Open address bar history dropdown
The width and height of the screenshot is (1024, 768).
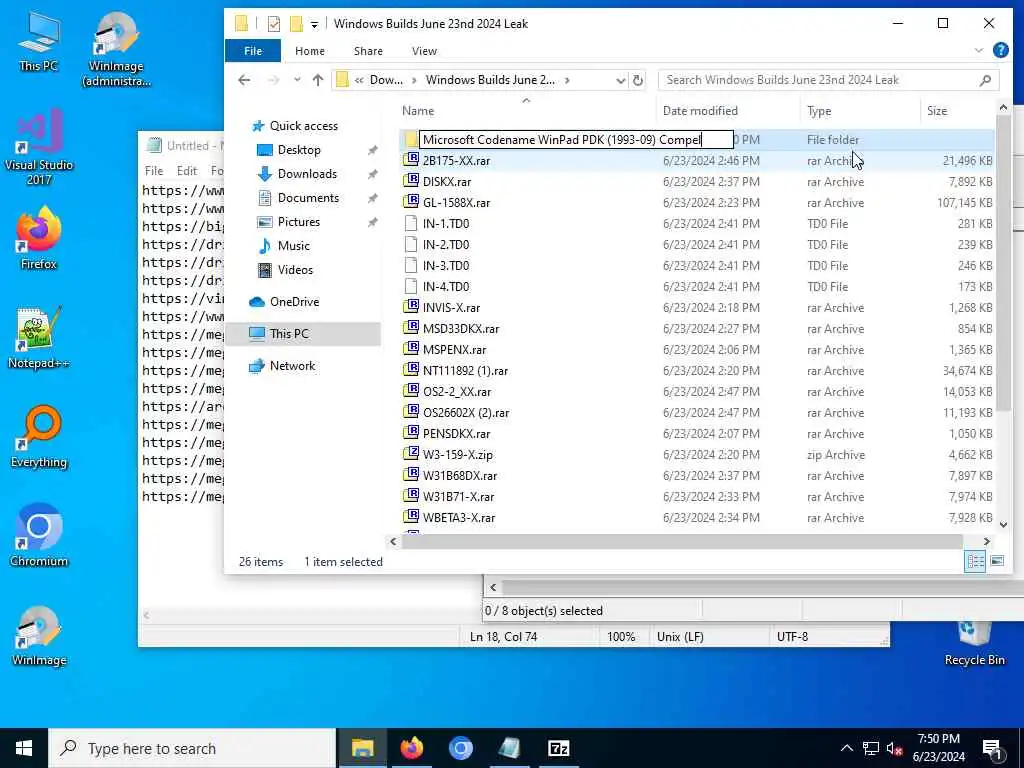tap(620, 80)
